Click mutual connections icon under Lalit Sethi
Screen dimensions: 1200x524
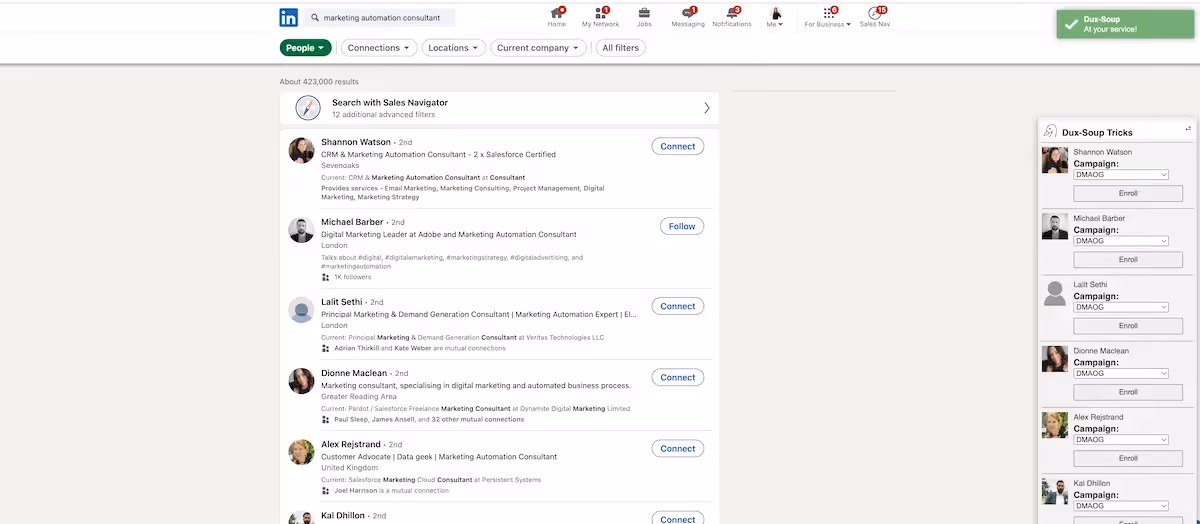coord(325,348)
